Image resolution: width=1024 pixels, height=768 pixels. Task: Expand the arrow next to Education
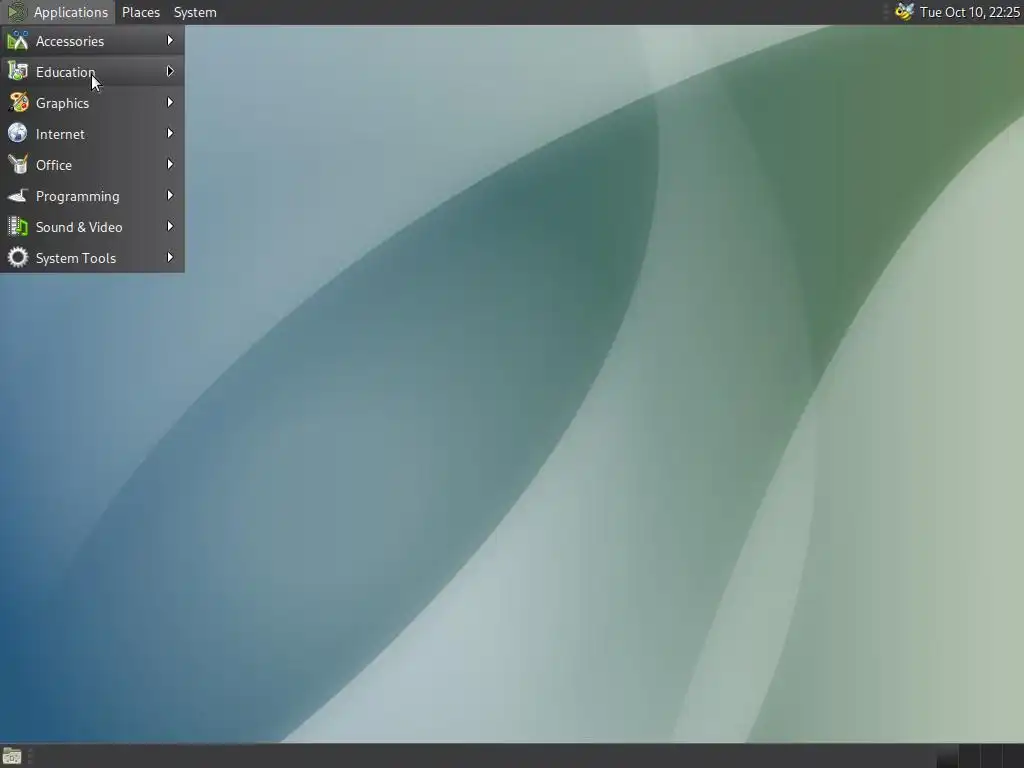tap(170, 71)
